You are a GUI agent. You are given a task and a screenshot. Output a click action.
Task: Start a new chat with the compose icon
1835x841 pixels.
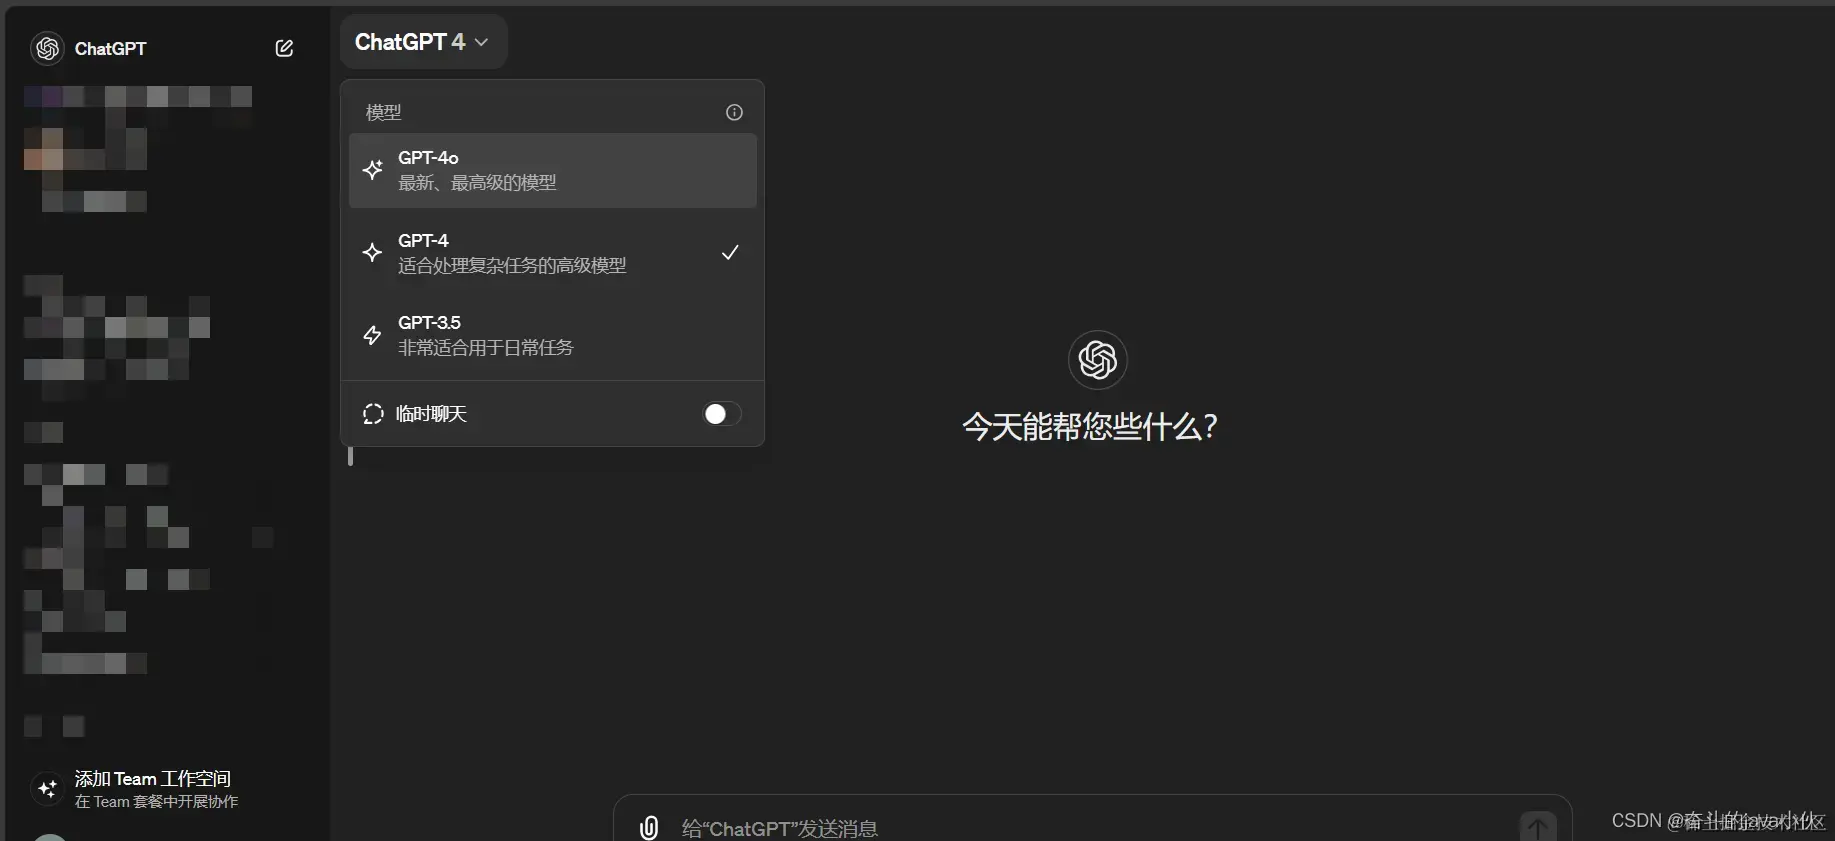coord(284,48)
